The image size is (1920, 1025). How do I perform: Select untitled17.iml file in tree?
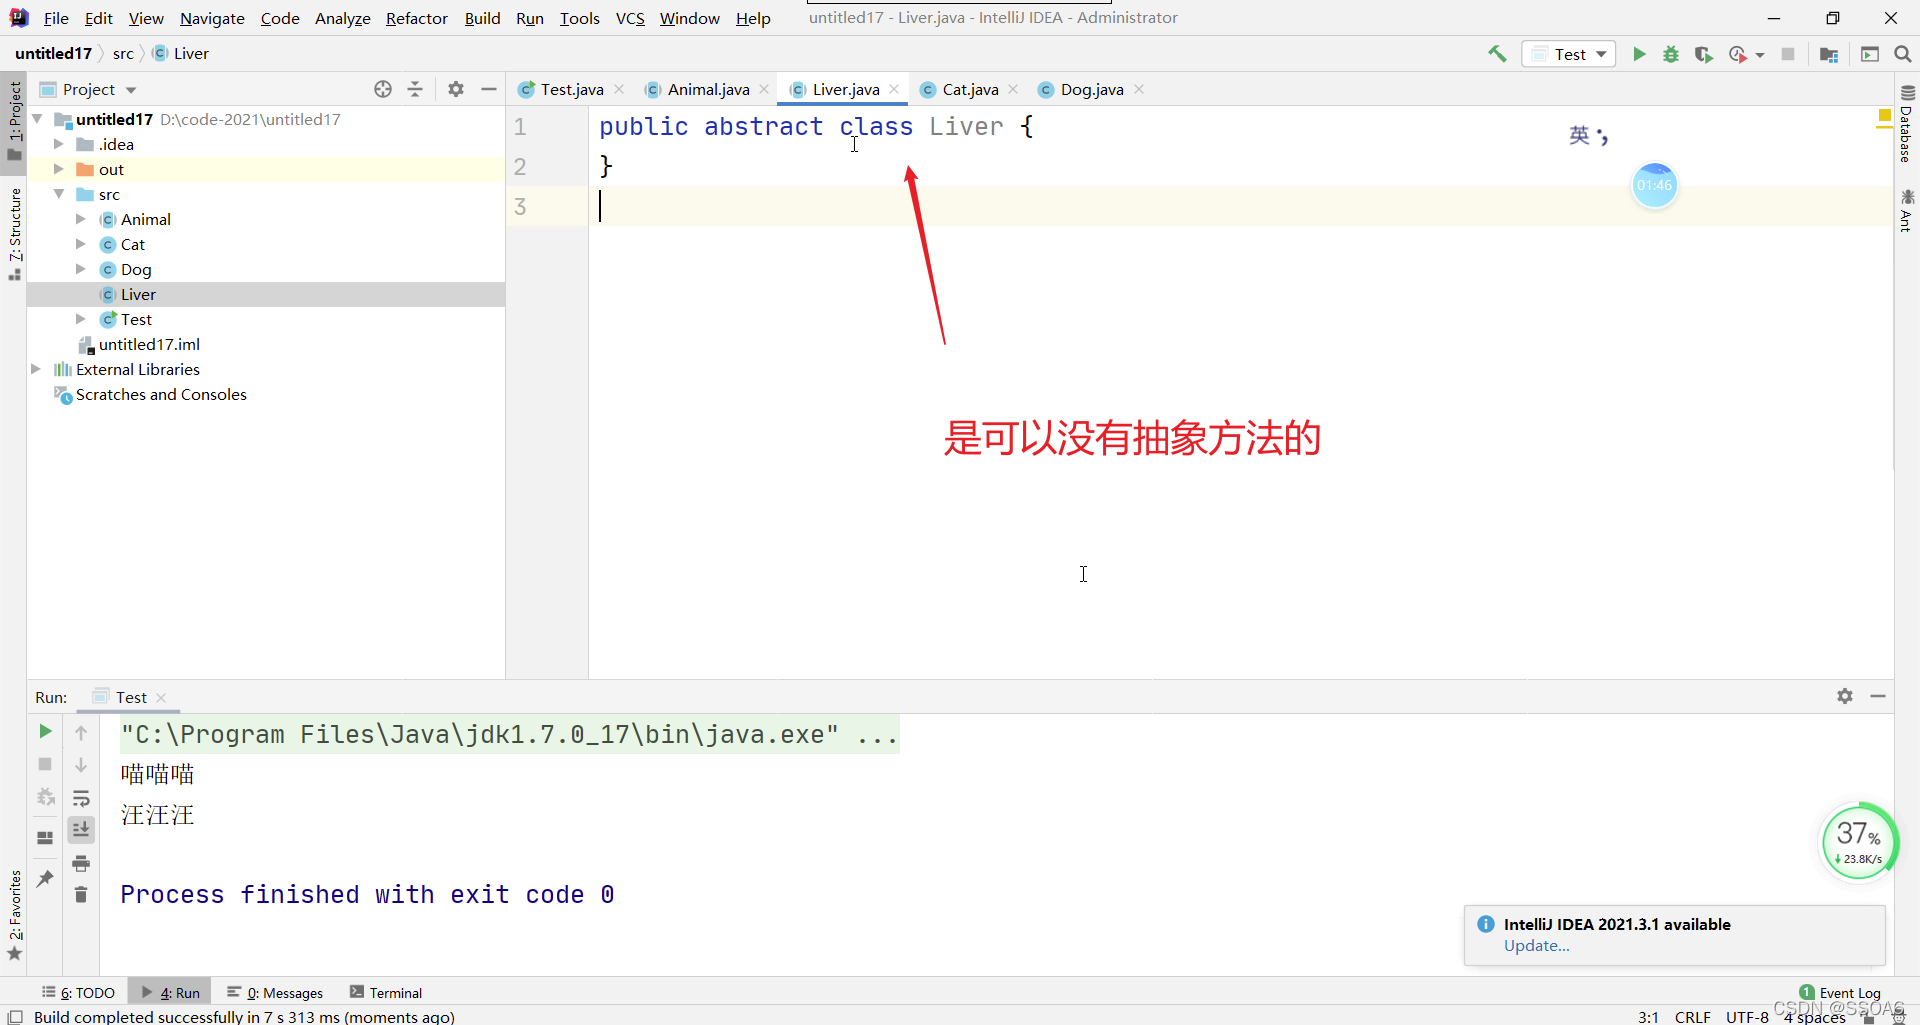point(149,344)
